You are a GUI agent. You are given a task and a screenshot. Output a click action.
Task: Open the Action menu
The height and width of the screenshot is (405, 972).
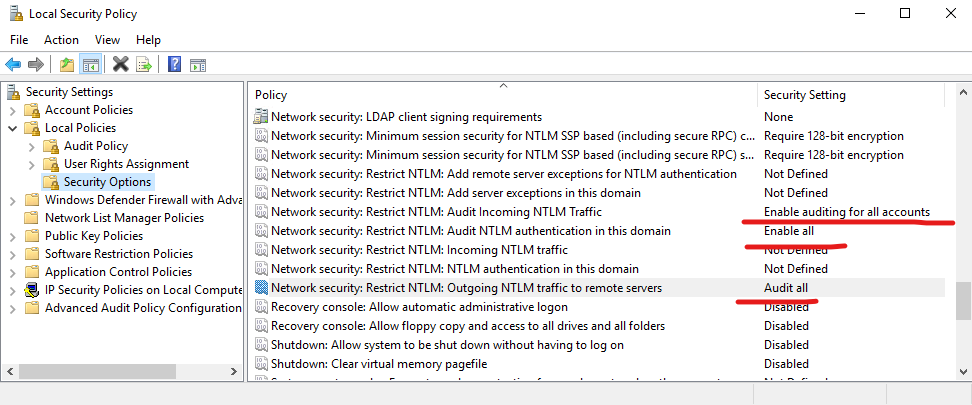[61, 40]
